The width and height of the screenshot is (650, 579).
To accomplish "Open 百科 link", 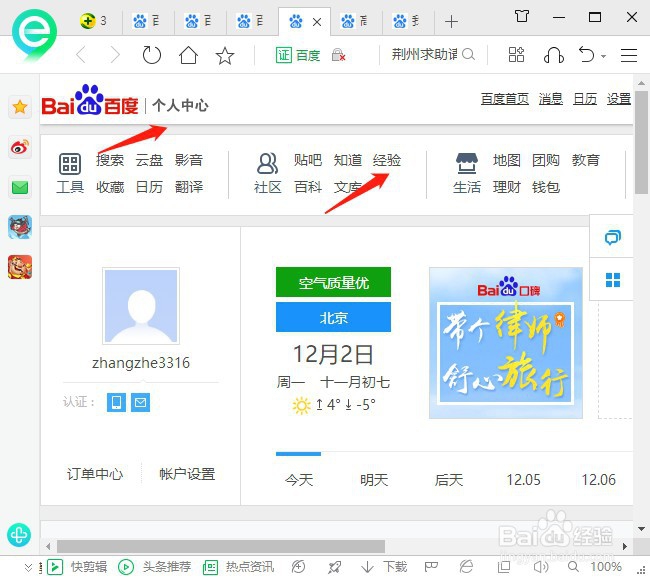I will point(308,187).
